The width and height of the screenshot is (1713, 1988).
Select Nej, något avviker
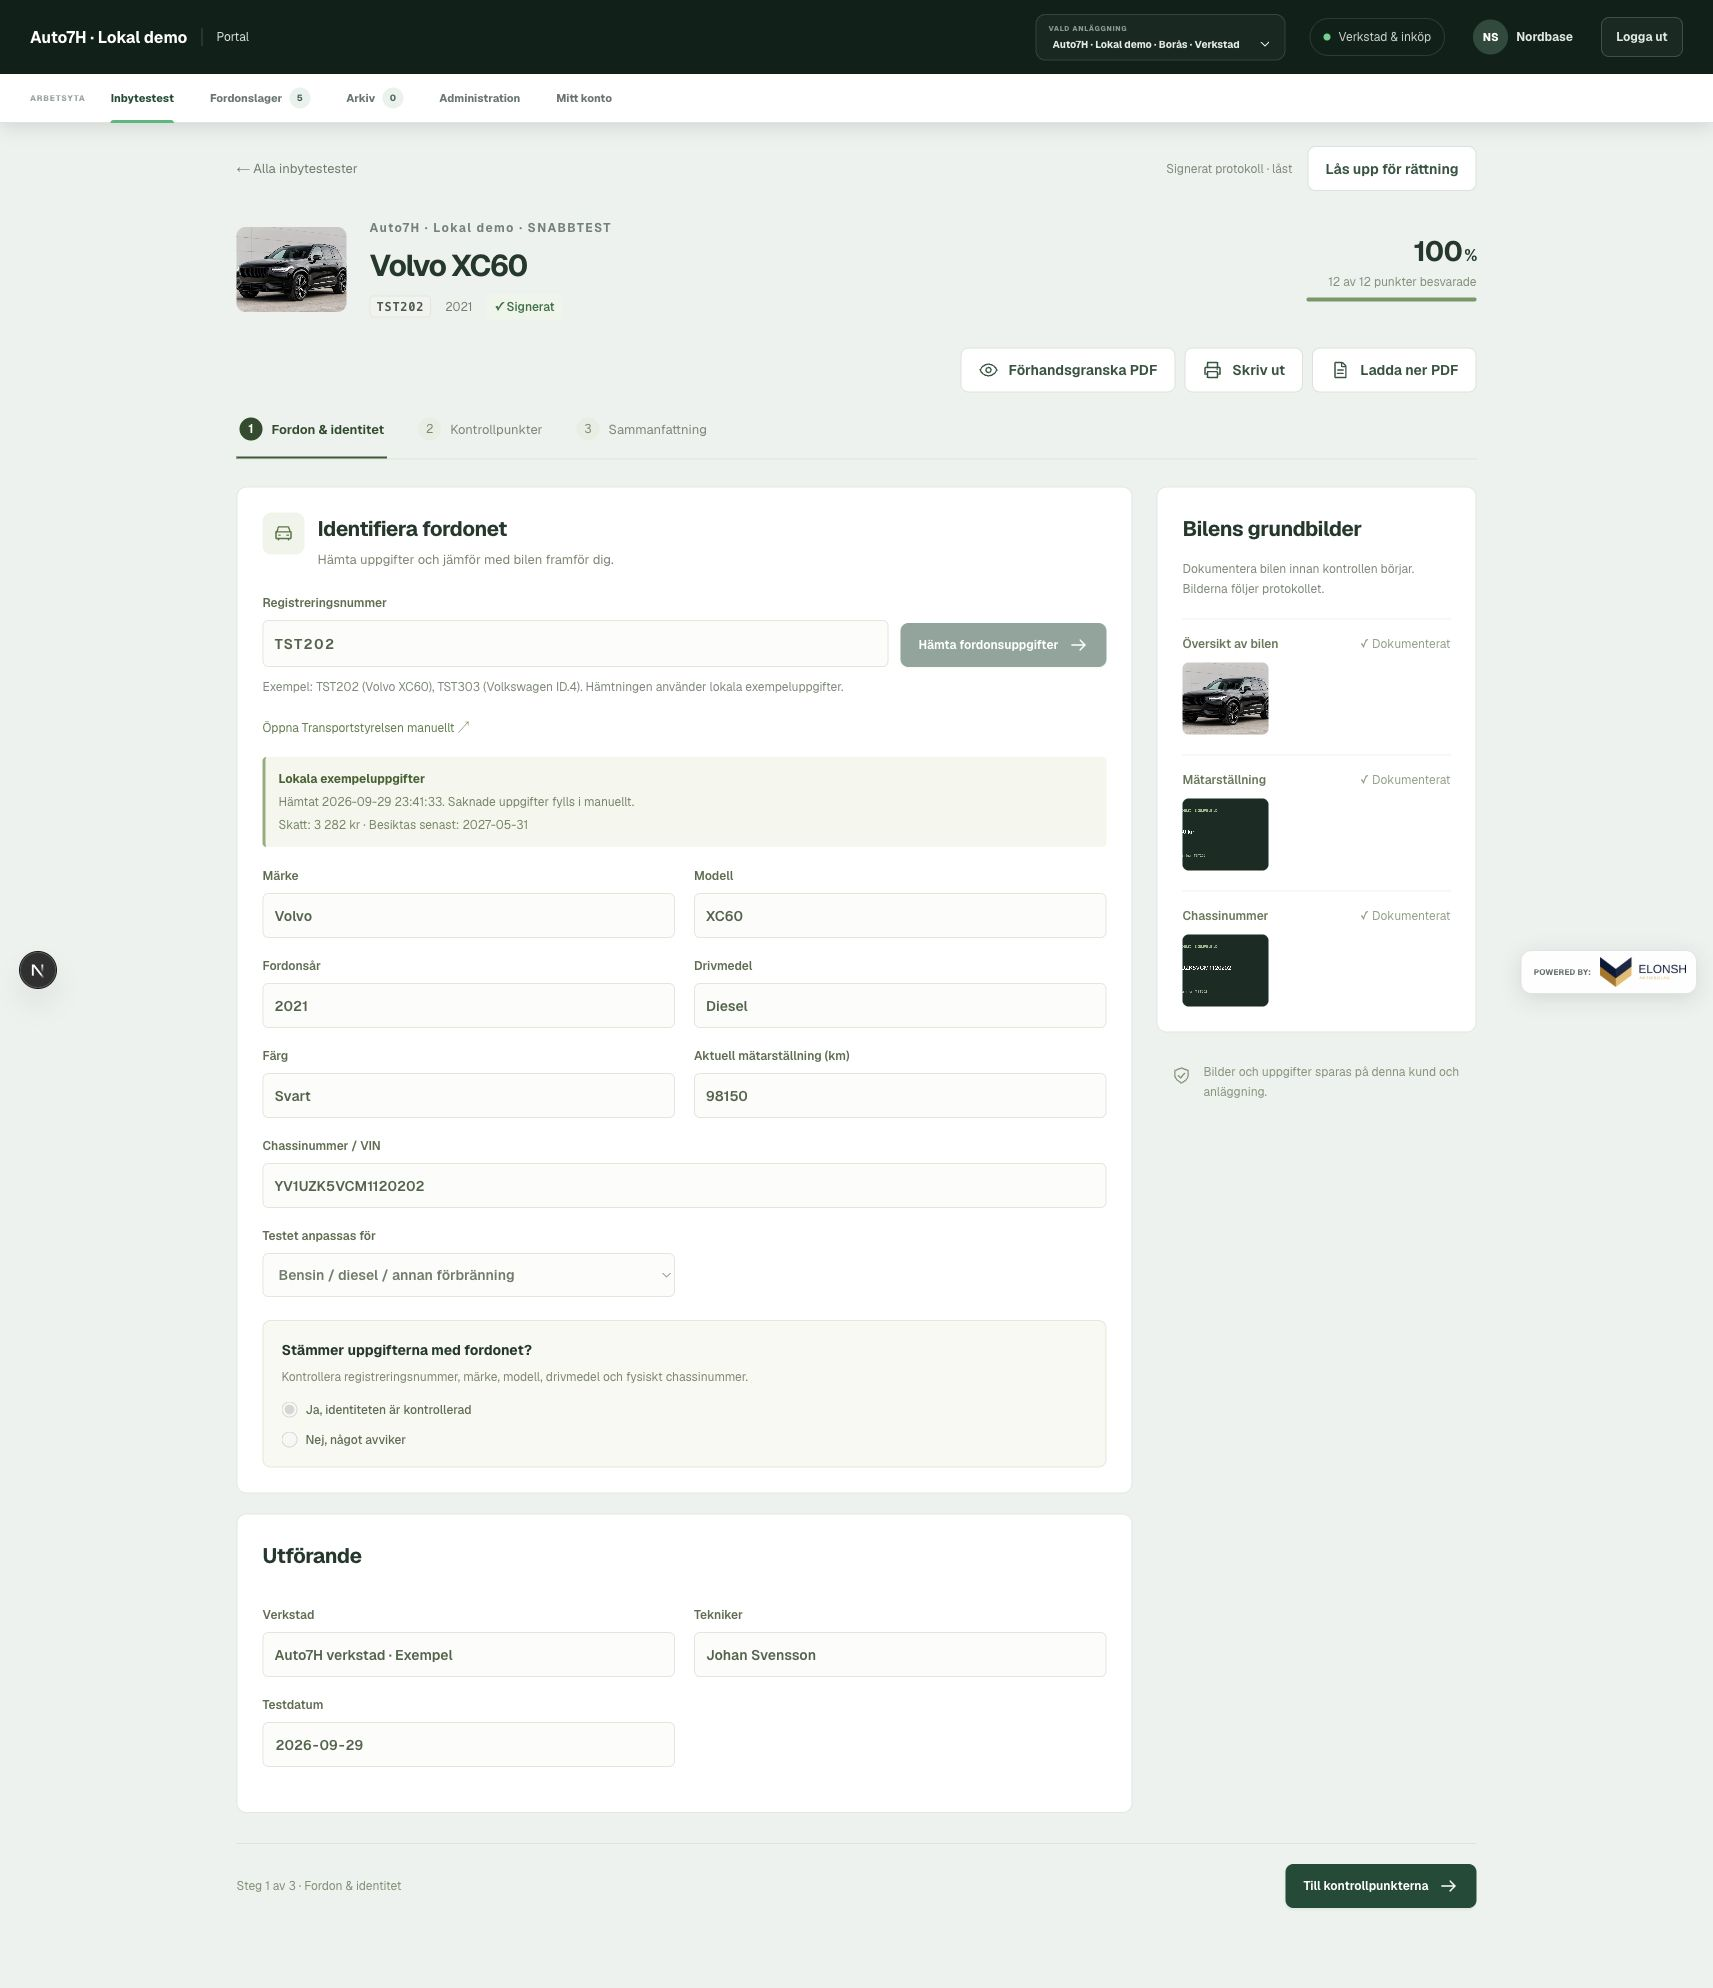click(289, 1439)
